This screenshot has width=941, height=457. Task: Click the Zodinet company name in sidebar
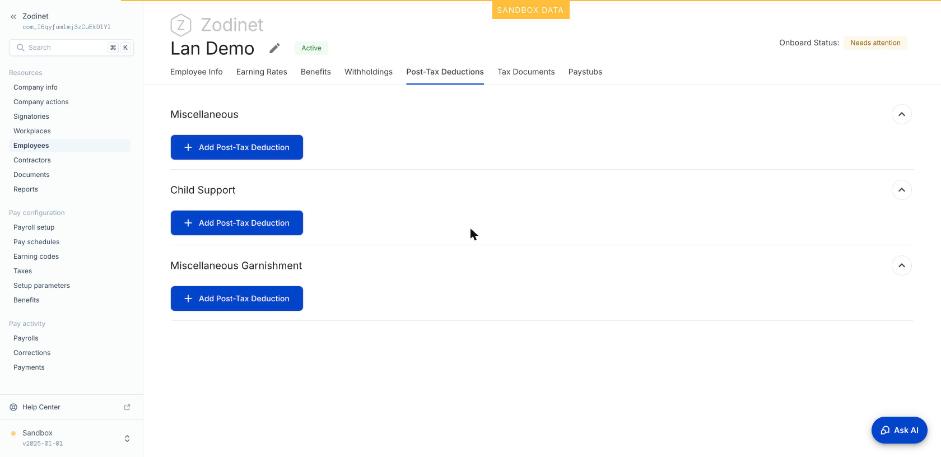[x=35, y=16]
